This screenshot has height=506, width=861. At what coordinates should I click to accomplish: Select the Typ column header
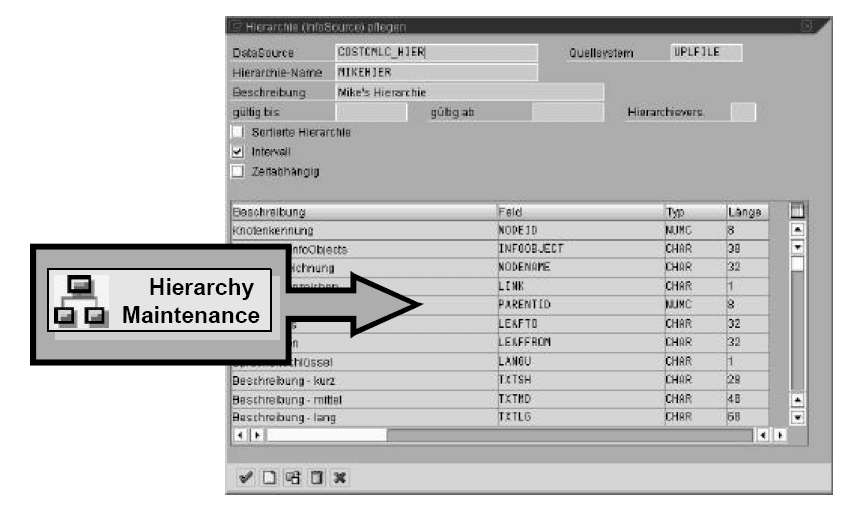[x=695, y=212]
